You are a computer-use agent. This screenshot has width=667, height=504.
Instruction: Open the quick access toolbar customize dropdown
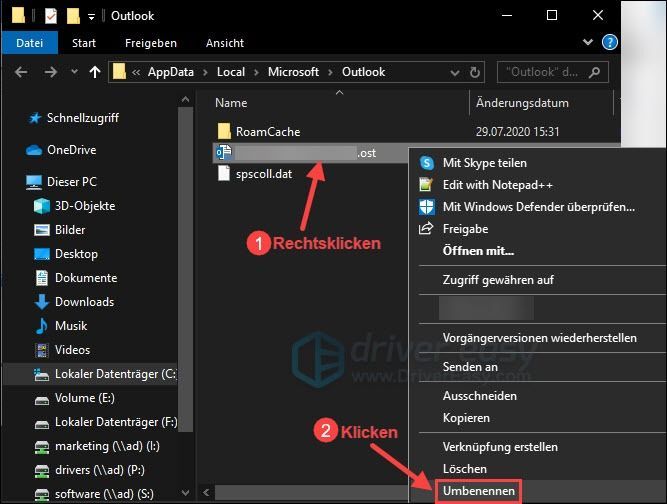click(91, 17)
